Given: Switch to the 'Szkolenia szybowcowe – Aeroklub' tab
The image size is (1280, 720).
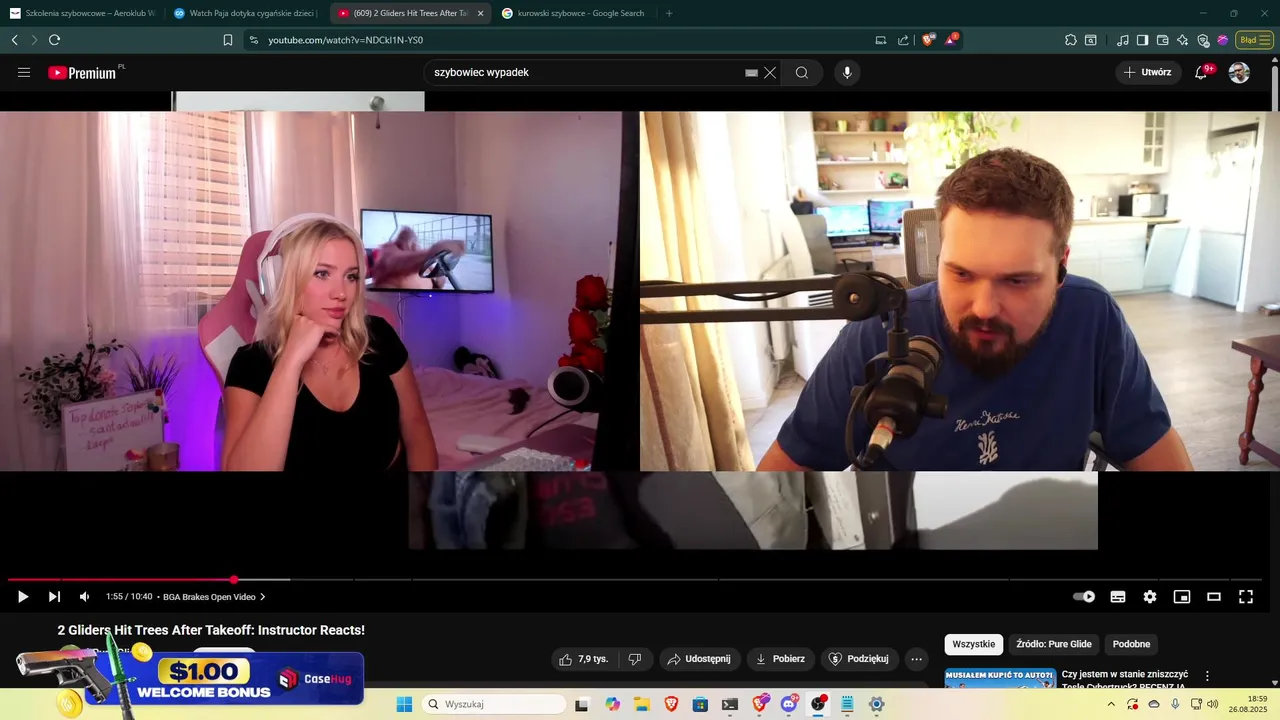Looking at the screenshot, I should [82, 13].
